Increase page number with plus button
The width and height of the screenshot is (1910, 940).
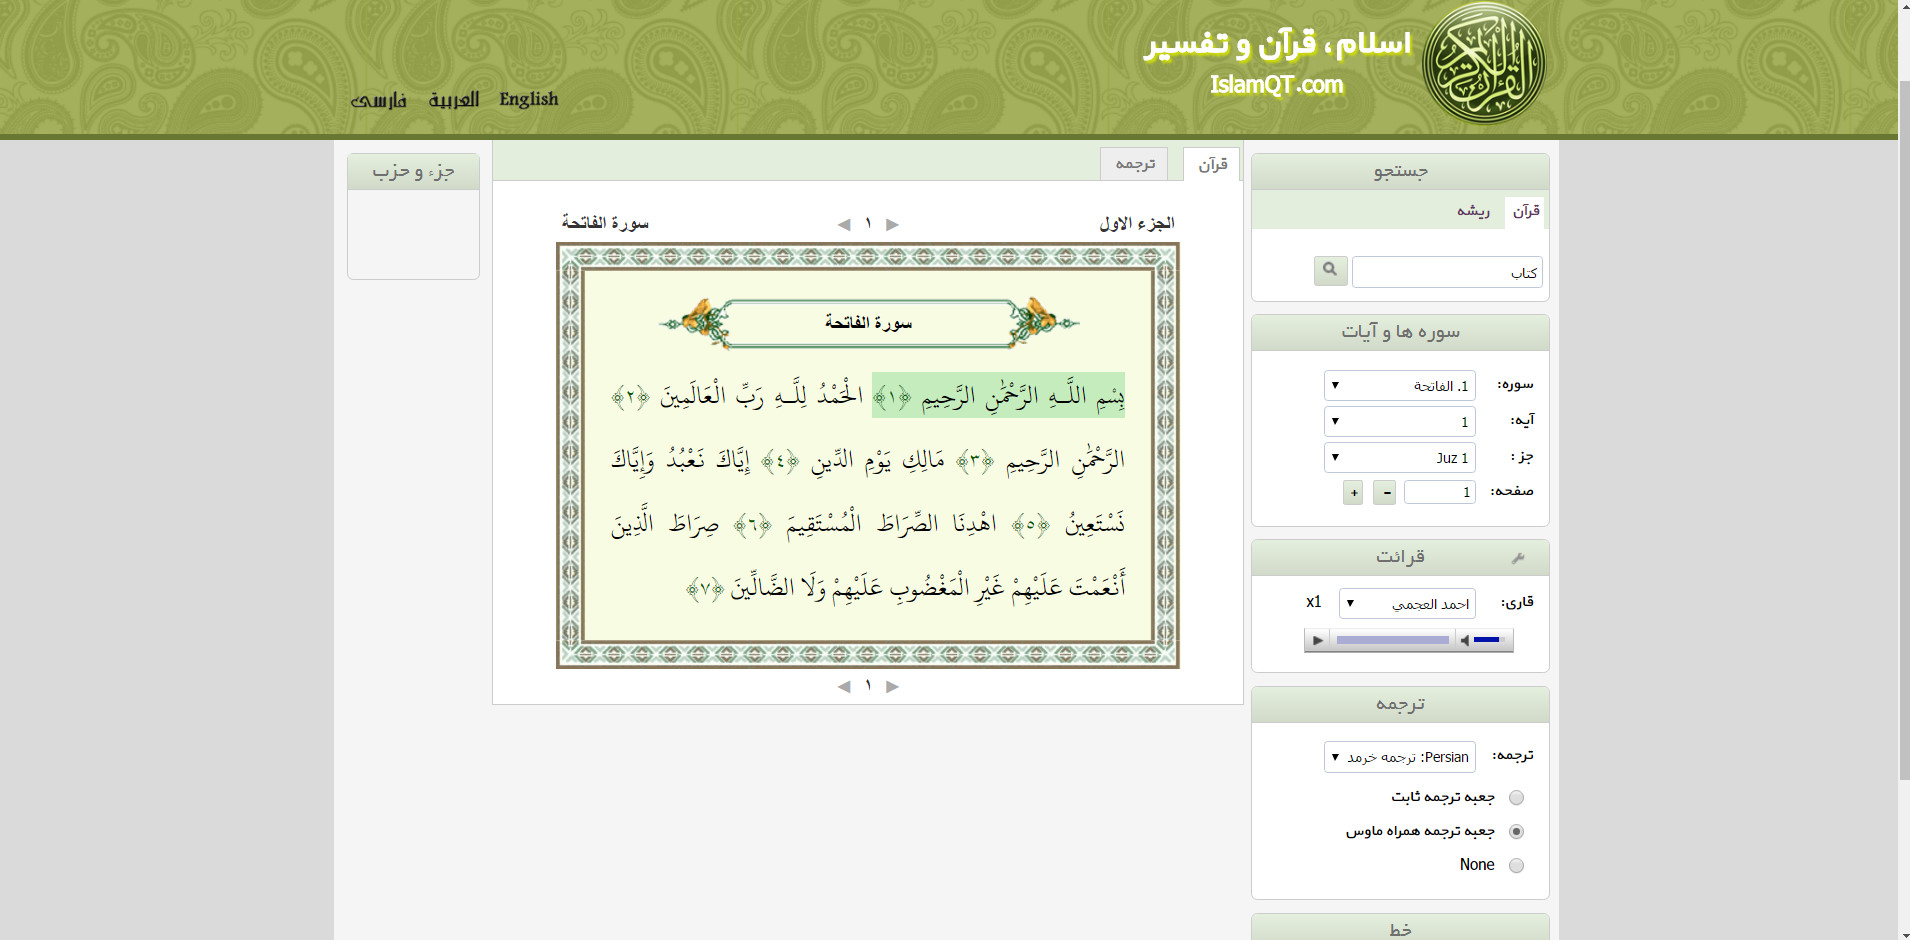(1353, 492)
